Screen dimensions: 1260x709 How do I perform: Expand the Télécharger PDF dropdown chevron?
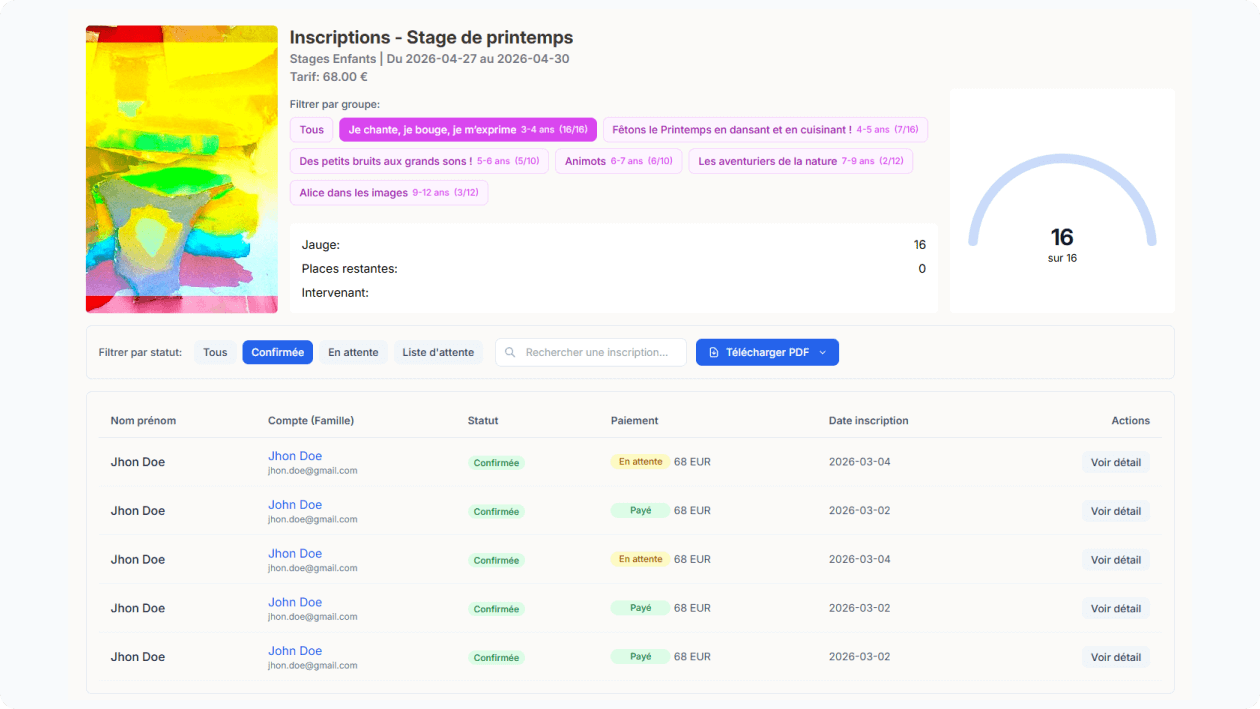click(823, 353)
